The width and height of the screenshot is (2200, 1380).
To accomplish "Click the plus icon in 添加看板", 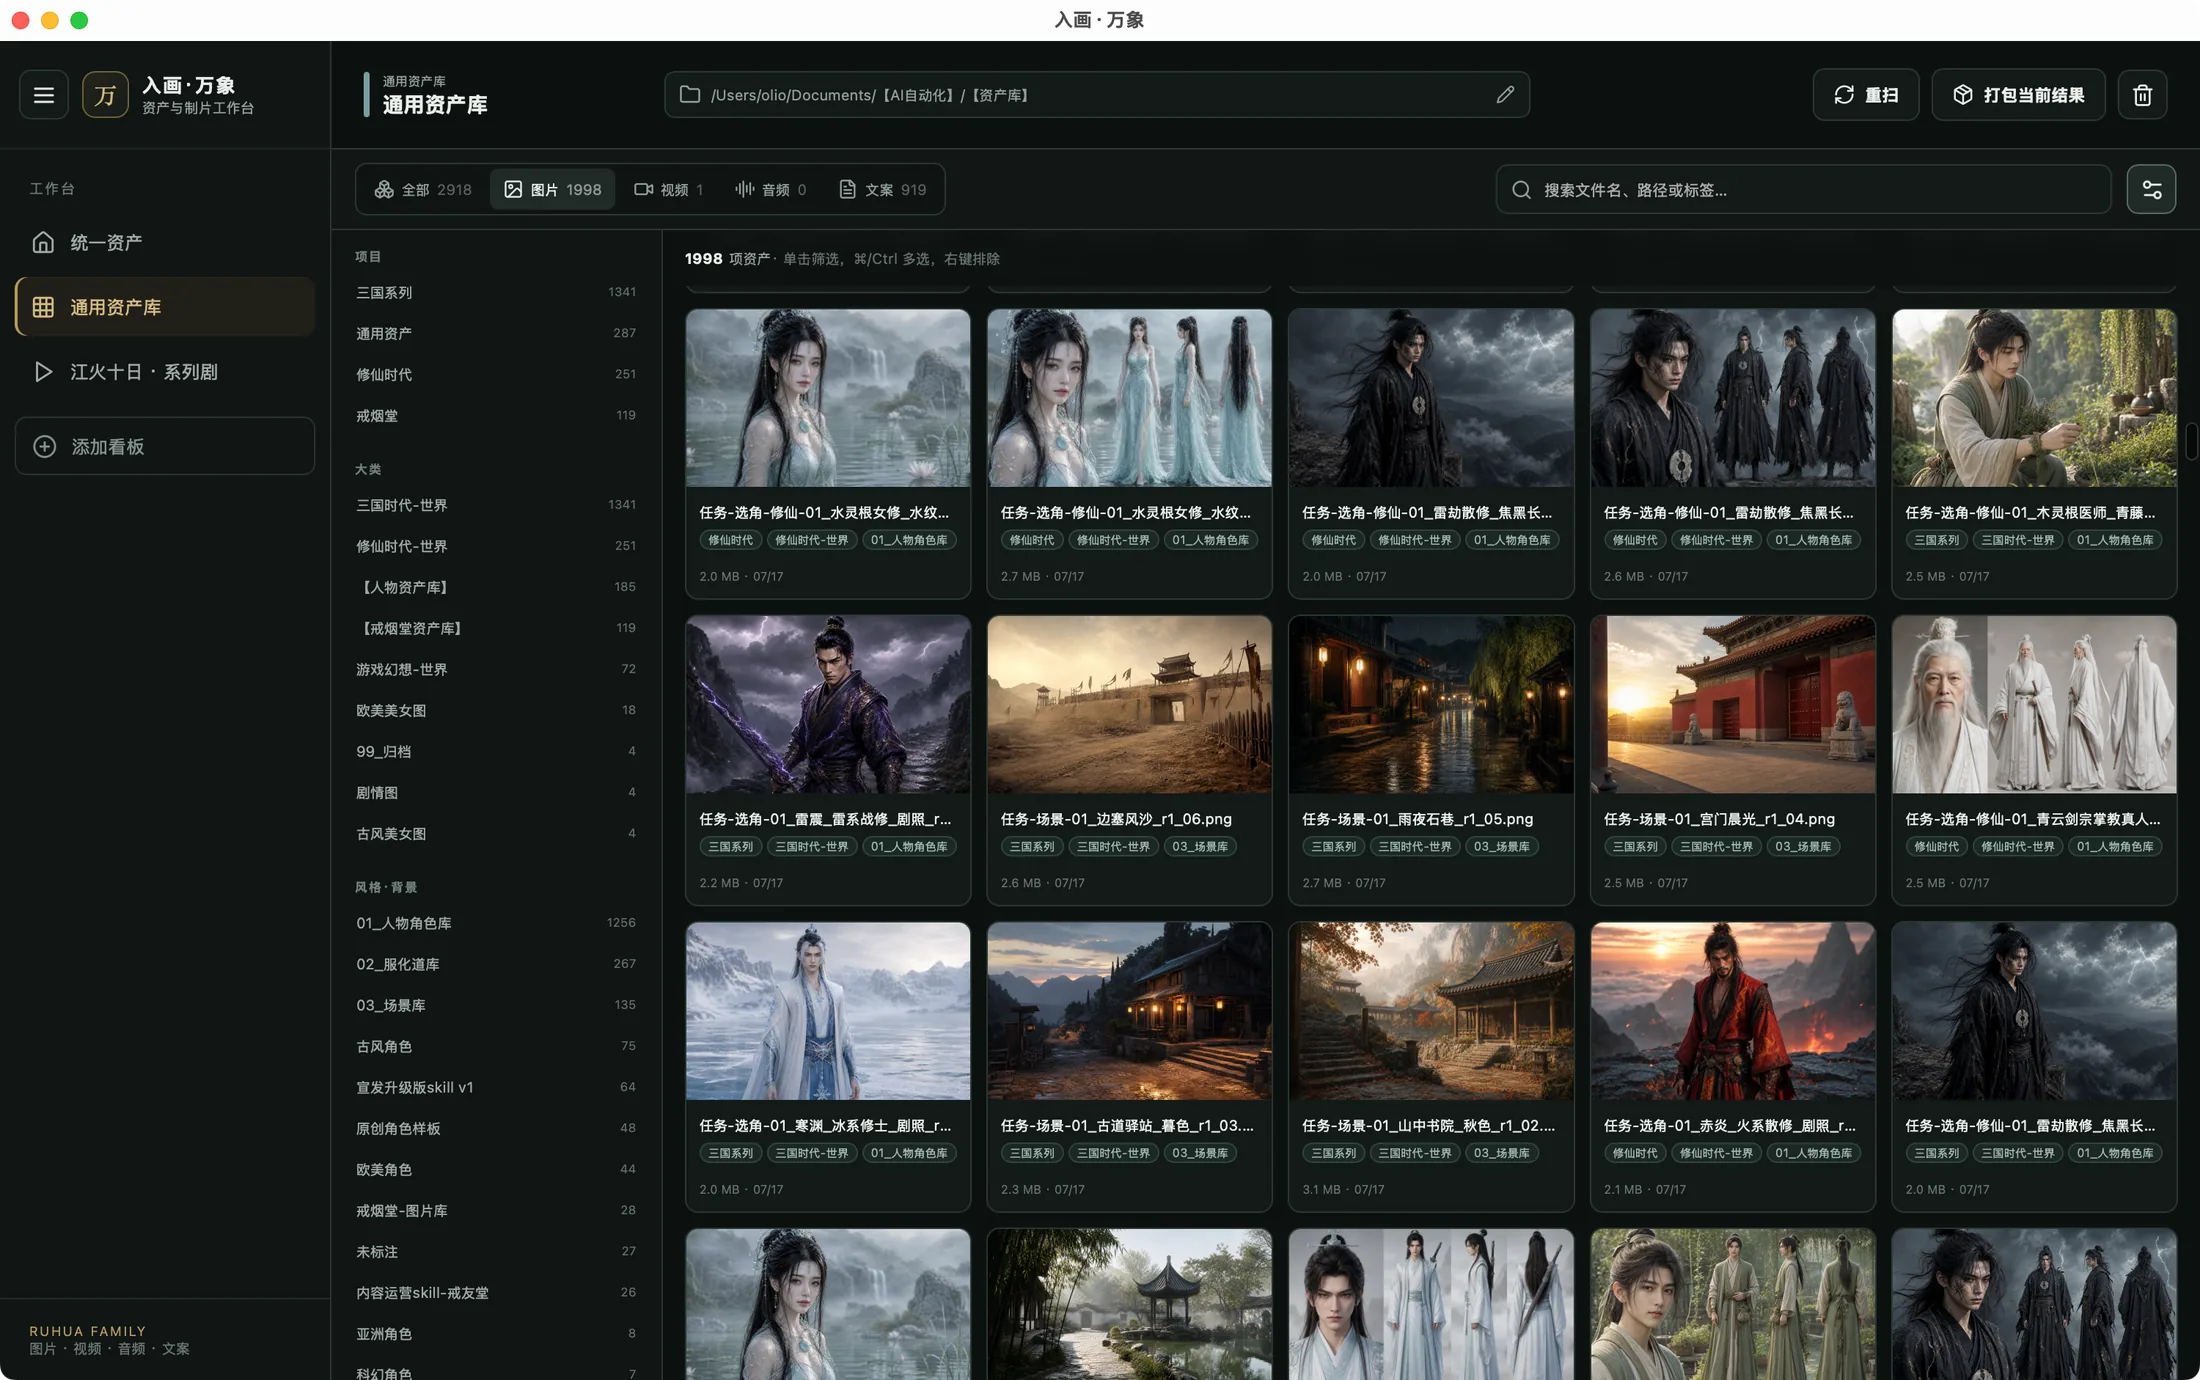I will (45, 446).
